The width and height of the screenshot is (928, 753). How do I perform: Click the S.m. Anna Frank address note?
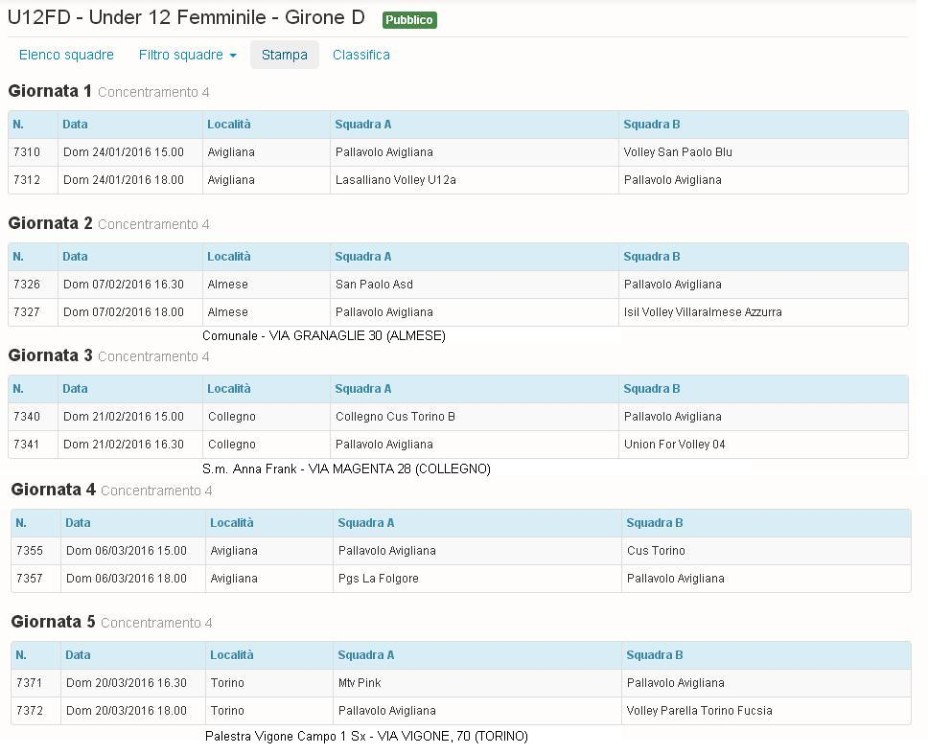coord(346,469)
